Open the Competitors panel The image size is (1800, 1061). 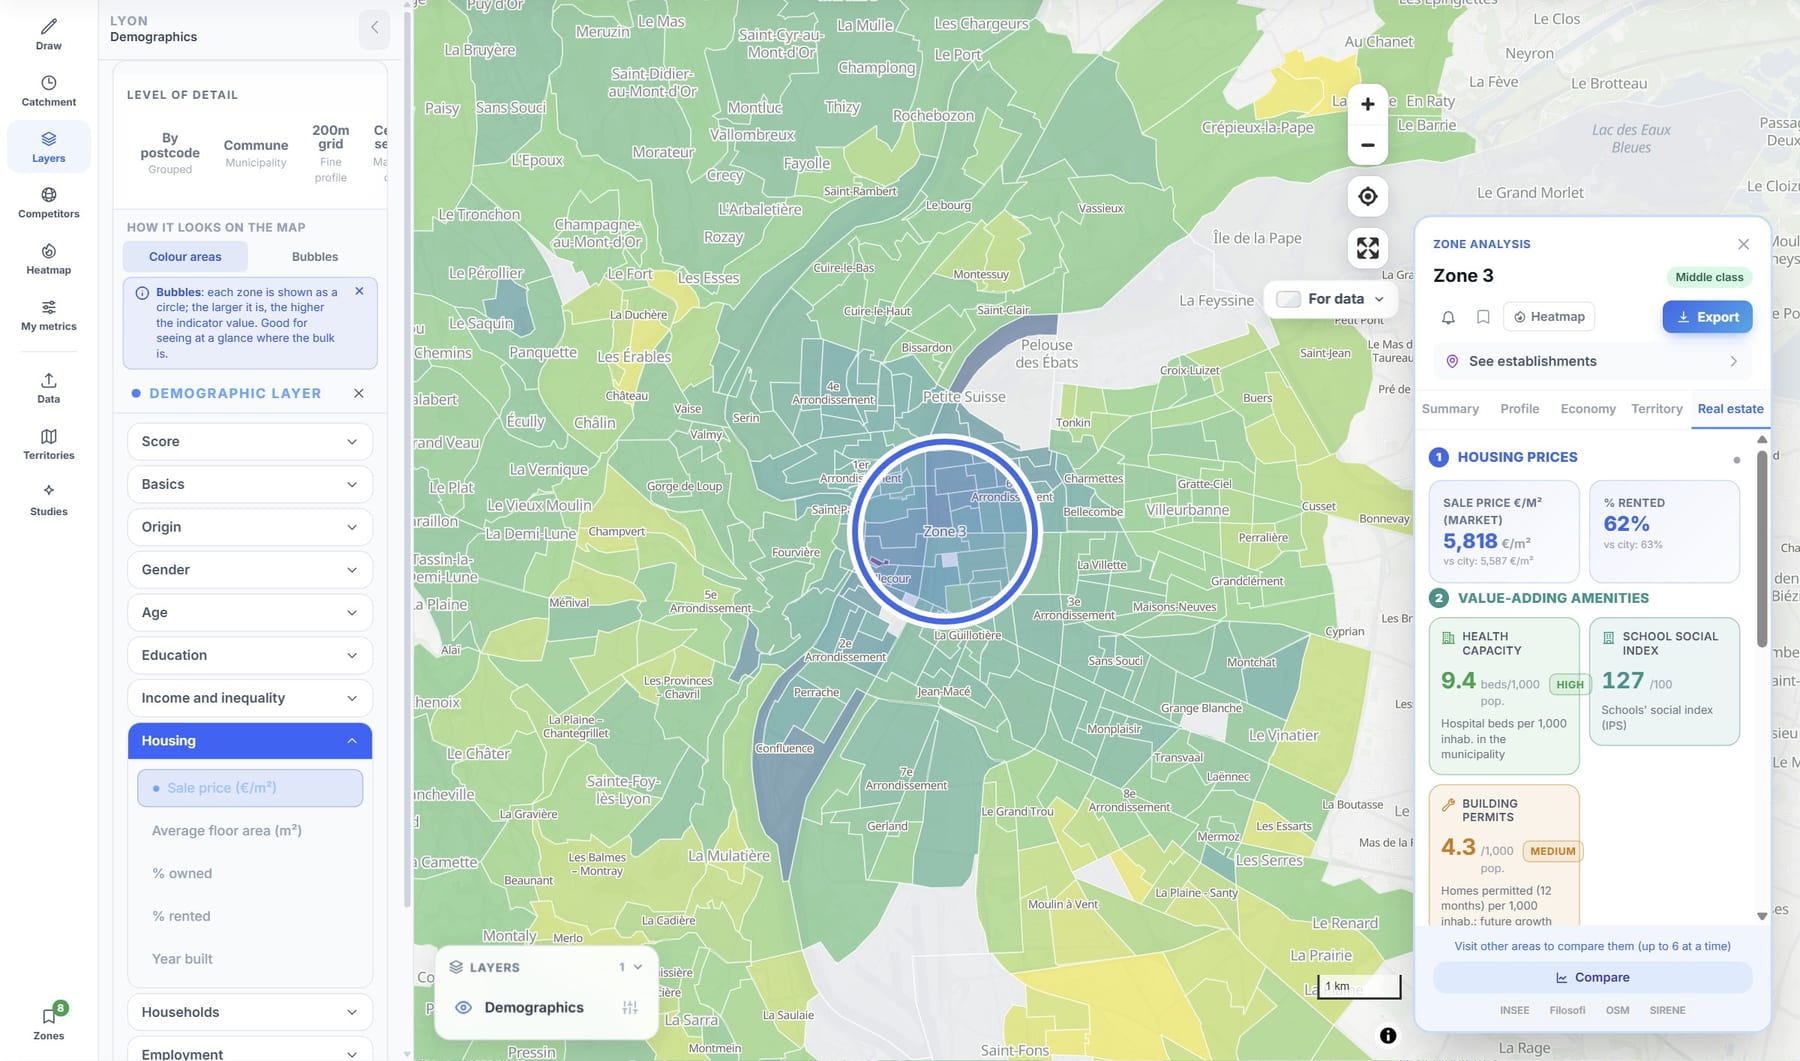coord(48,202)
